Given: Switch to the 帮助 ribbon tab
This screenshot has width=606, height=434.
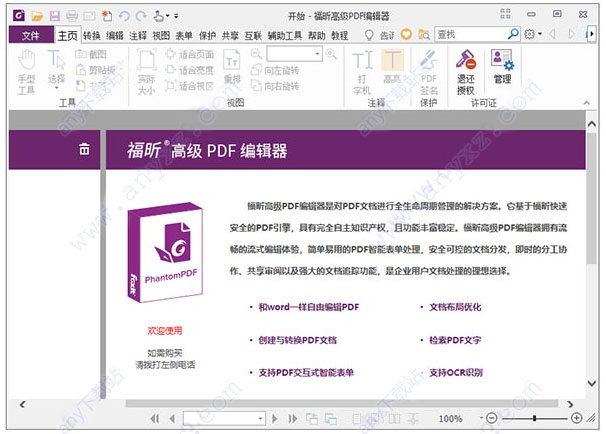Looking at the screenshot, I should coord(317,36).
